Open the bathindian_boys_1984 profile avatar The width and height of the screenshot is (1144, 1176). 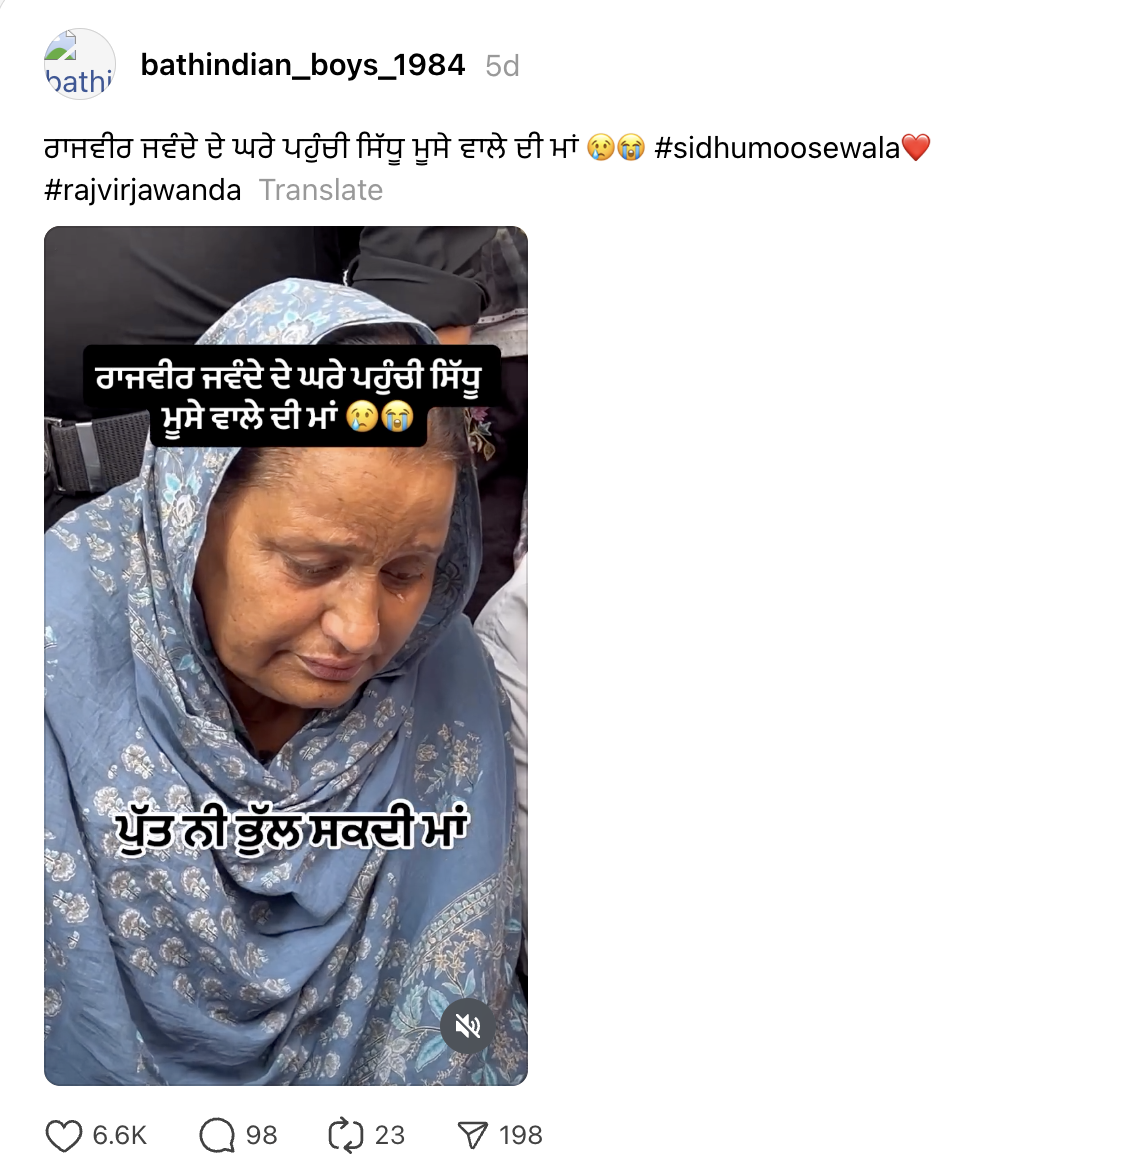tap(80, 64)
